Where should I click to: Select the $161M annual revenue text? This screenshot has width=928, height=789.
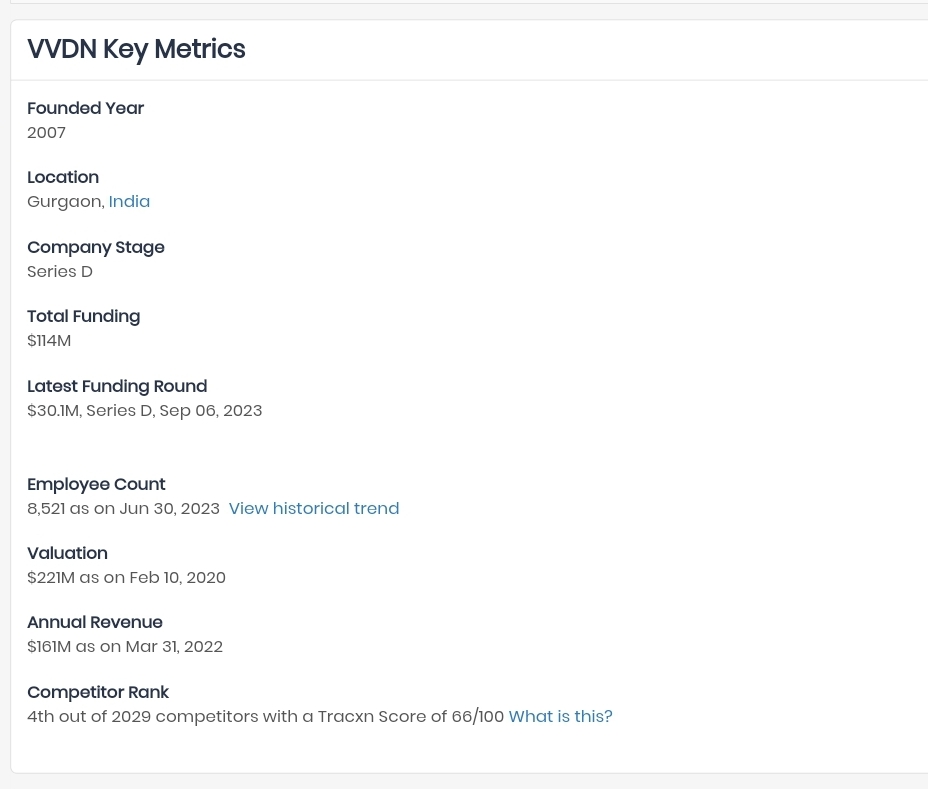[125, 647]
